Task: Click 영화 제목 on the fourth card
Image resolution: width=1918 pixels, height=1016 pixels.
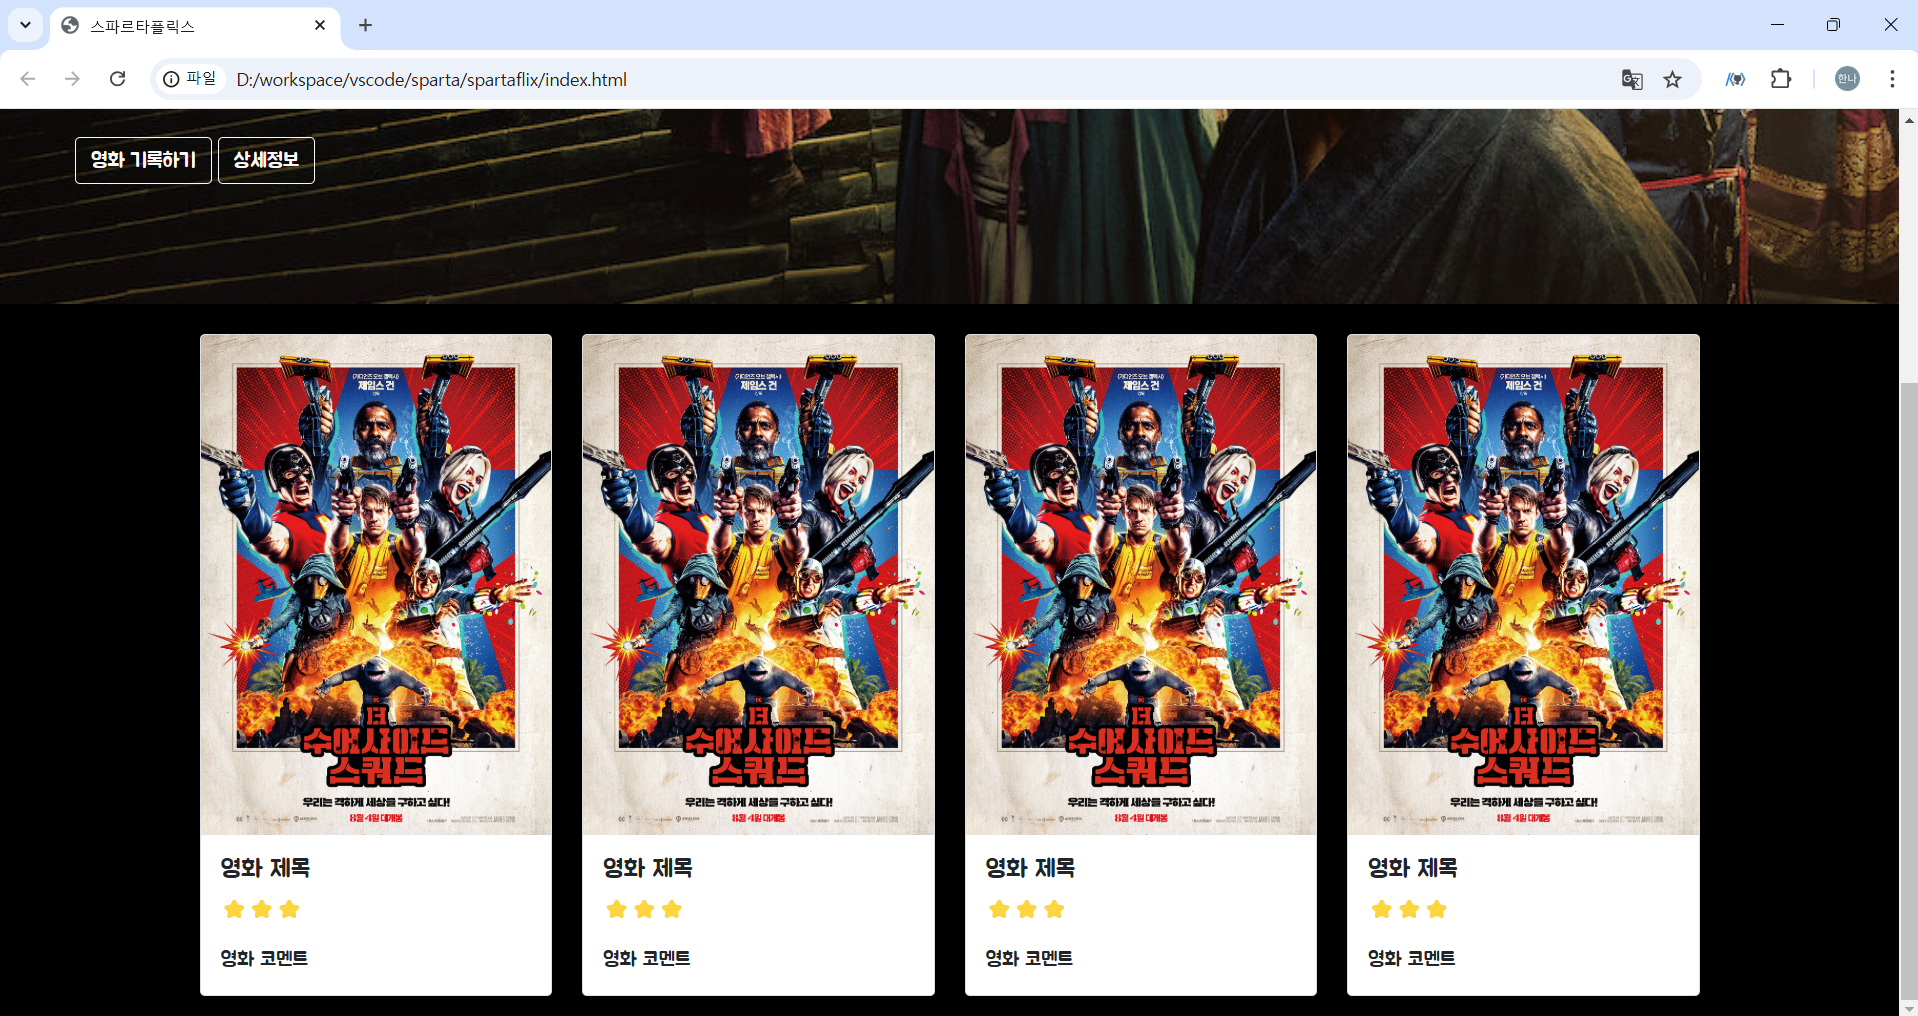Action: point(1412,868)
